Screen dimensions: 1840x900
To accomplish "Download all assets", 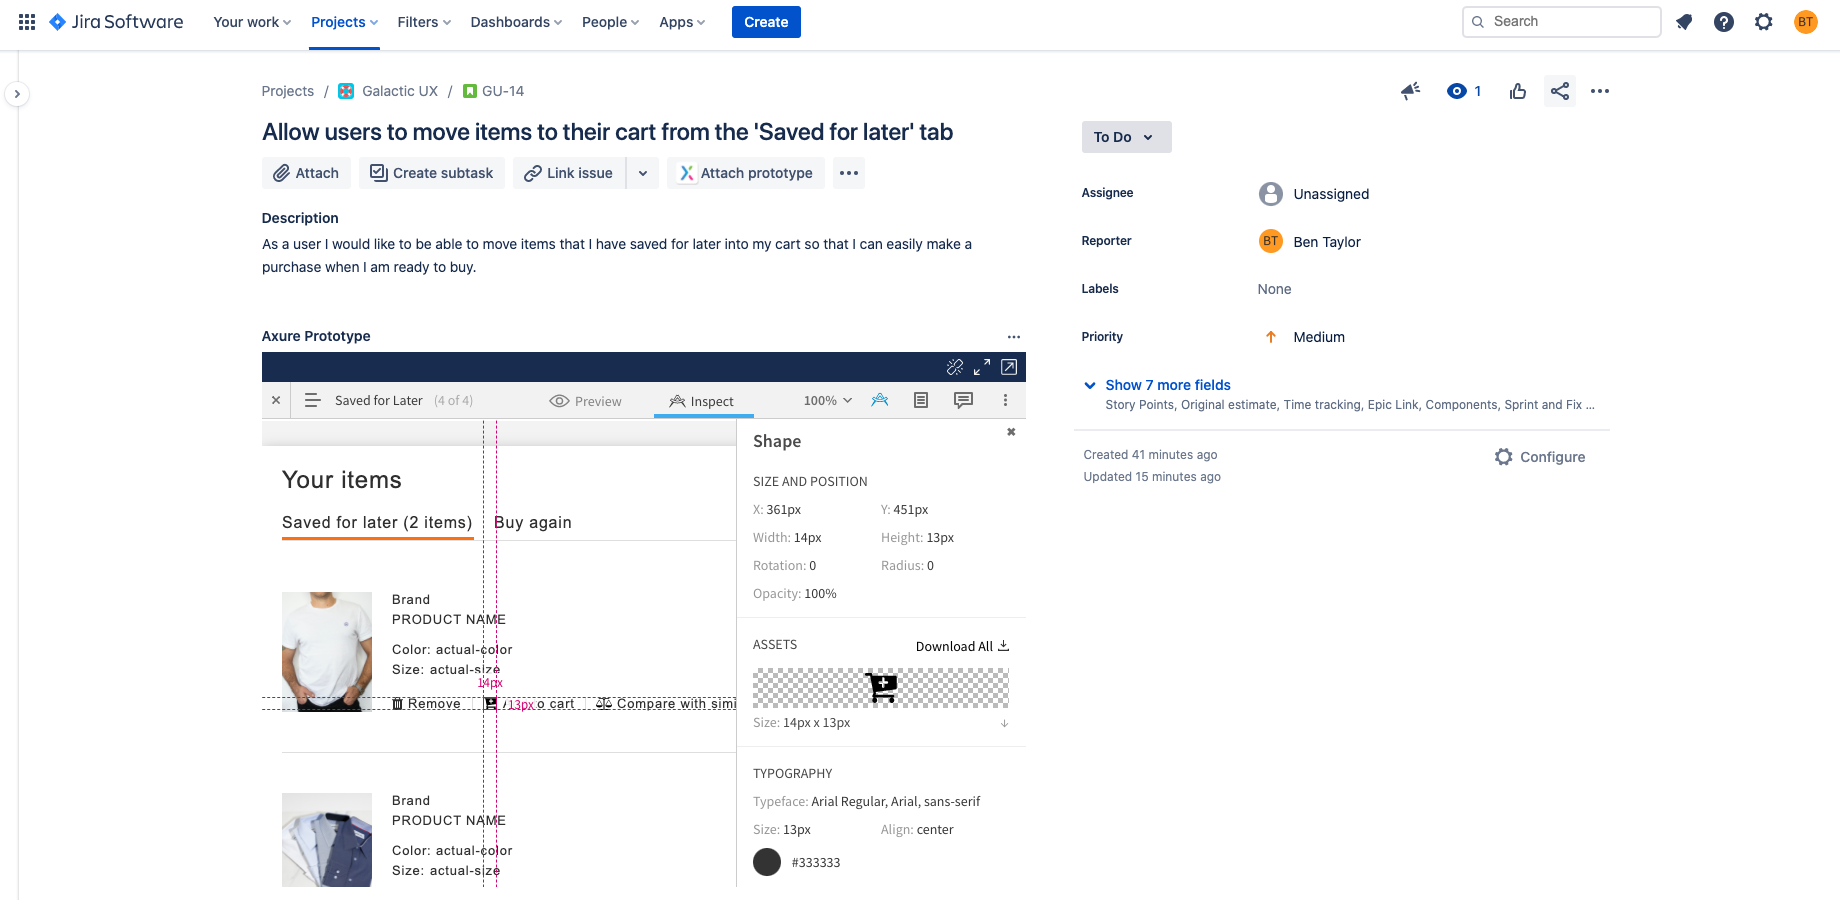I will 962,646.
